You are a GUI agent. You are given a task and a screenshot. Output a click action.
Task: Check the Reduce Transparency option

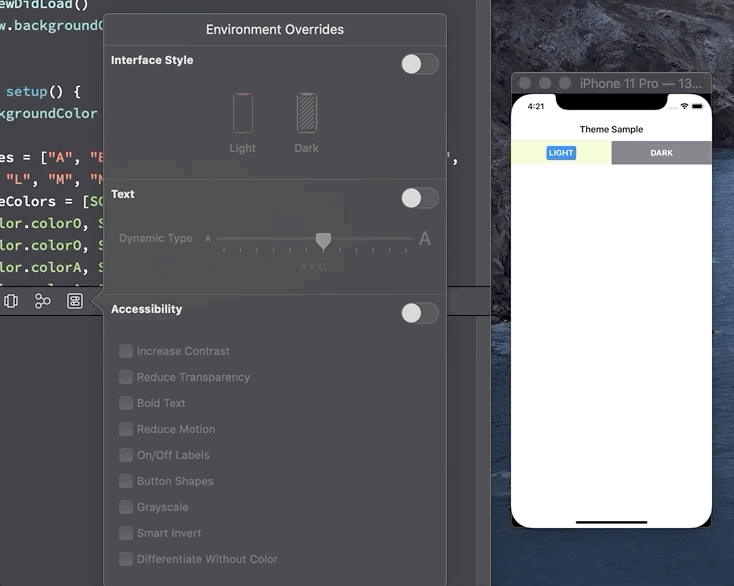pos(126,377)
